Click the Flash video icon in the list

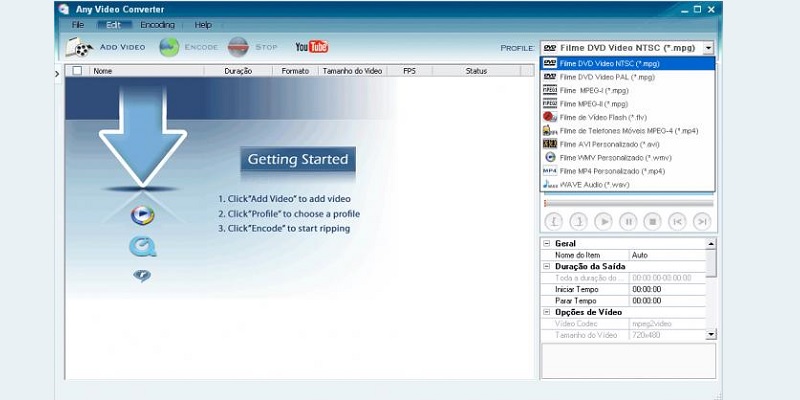pos(549,117)
